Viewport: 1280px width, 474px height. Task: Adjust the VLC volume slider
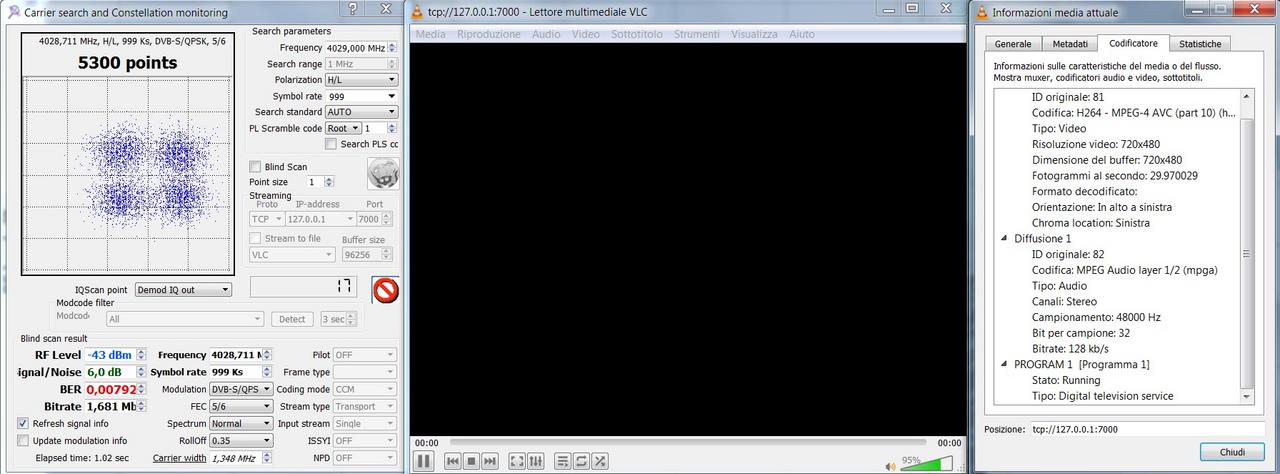pos(927,464)
